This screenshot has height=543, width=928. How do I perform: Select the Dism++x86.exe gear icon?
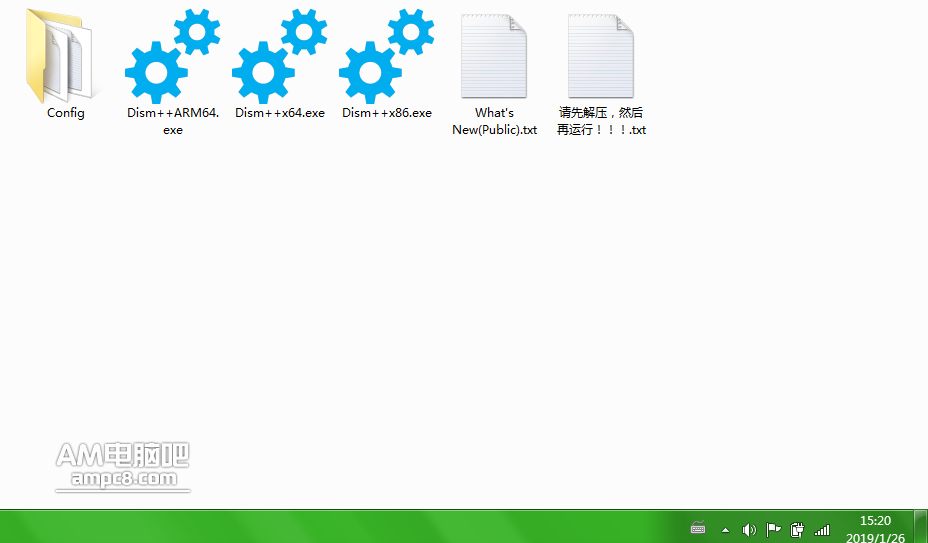click(x=386, y=56)
